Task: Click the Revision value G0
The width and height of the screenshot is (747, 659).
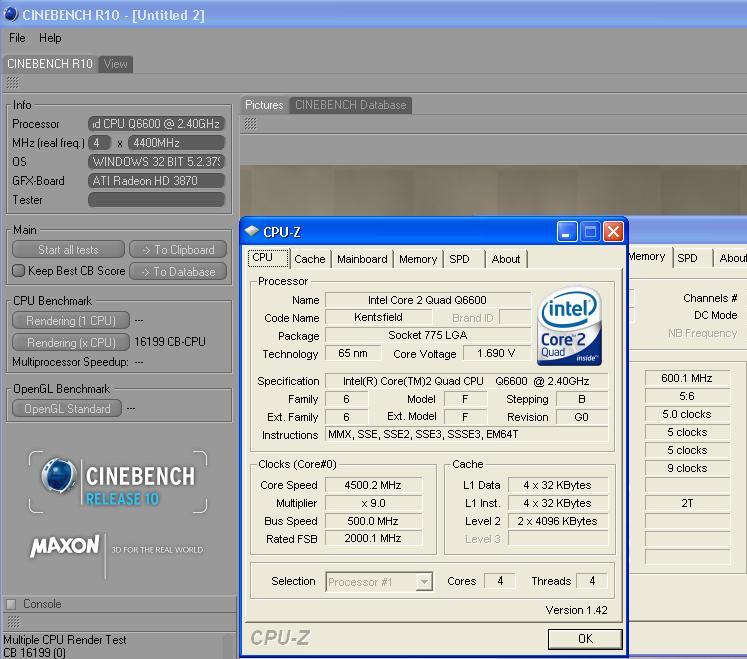Action: (x=582, y=417)
